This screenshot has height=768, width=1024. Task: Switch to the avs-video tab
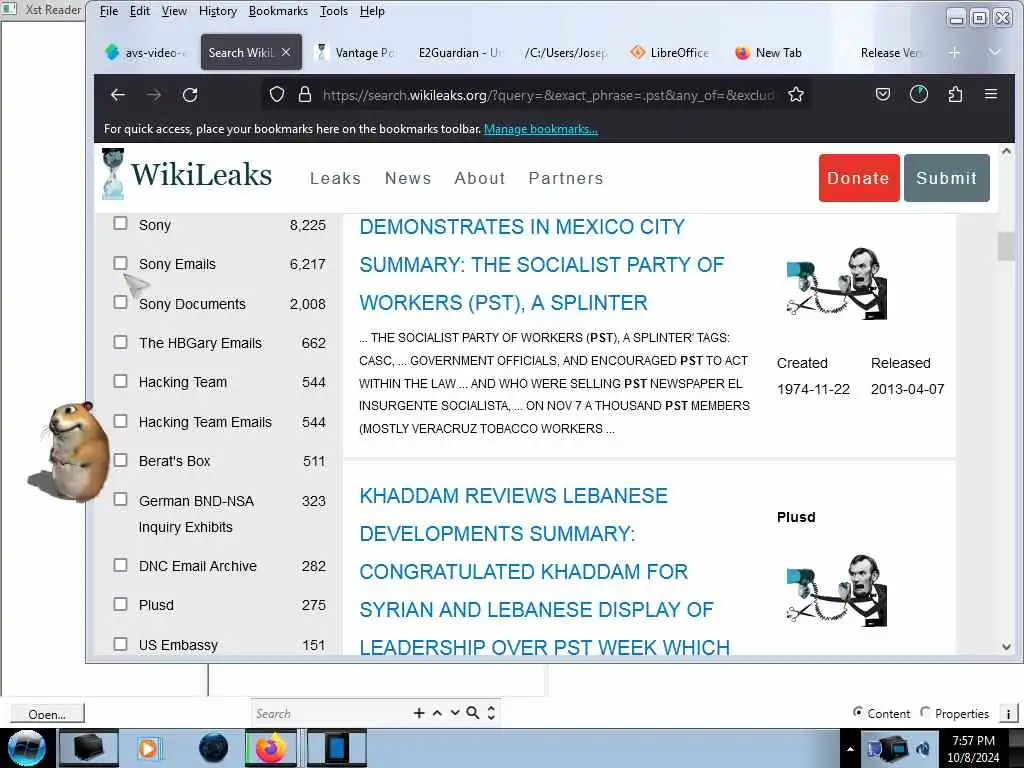point(146,52)
